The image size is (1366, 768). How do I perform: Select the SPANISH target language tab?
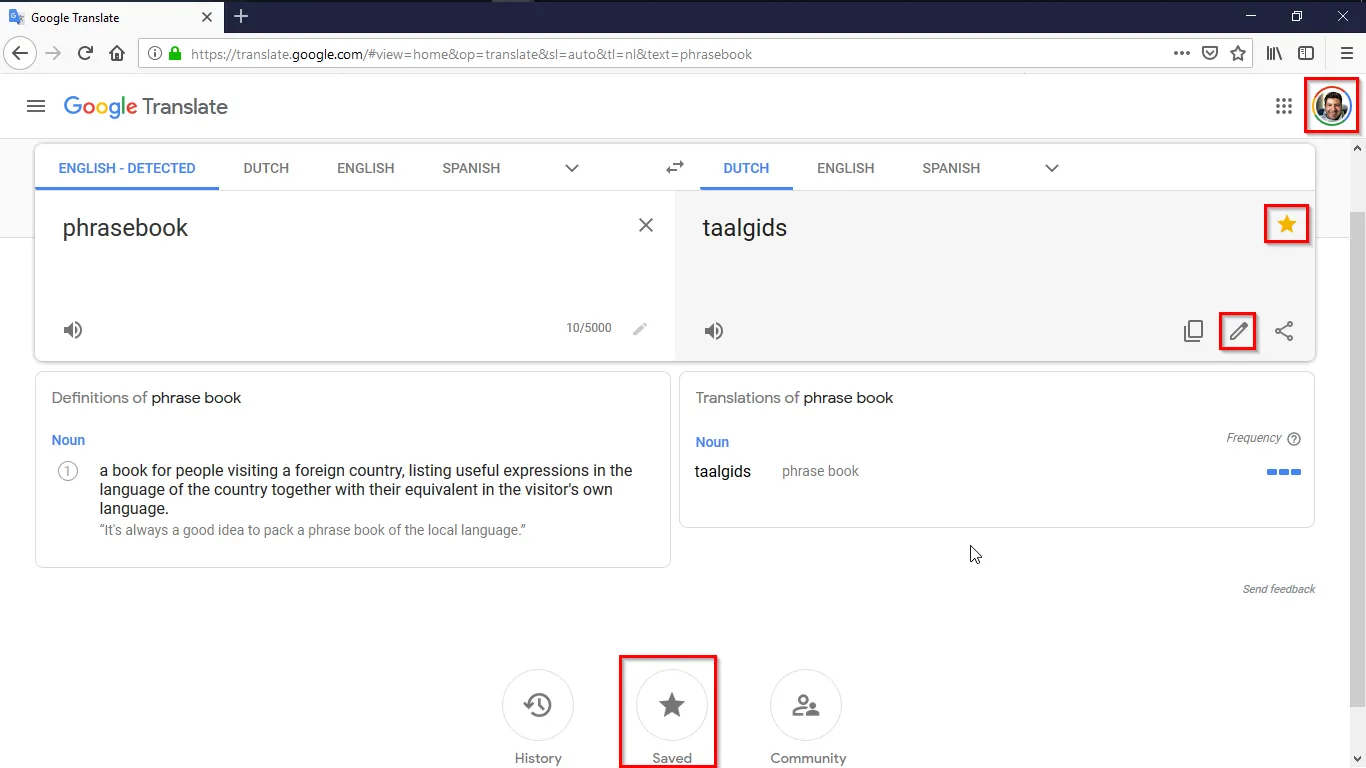pos(951,168)
